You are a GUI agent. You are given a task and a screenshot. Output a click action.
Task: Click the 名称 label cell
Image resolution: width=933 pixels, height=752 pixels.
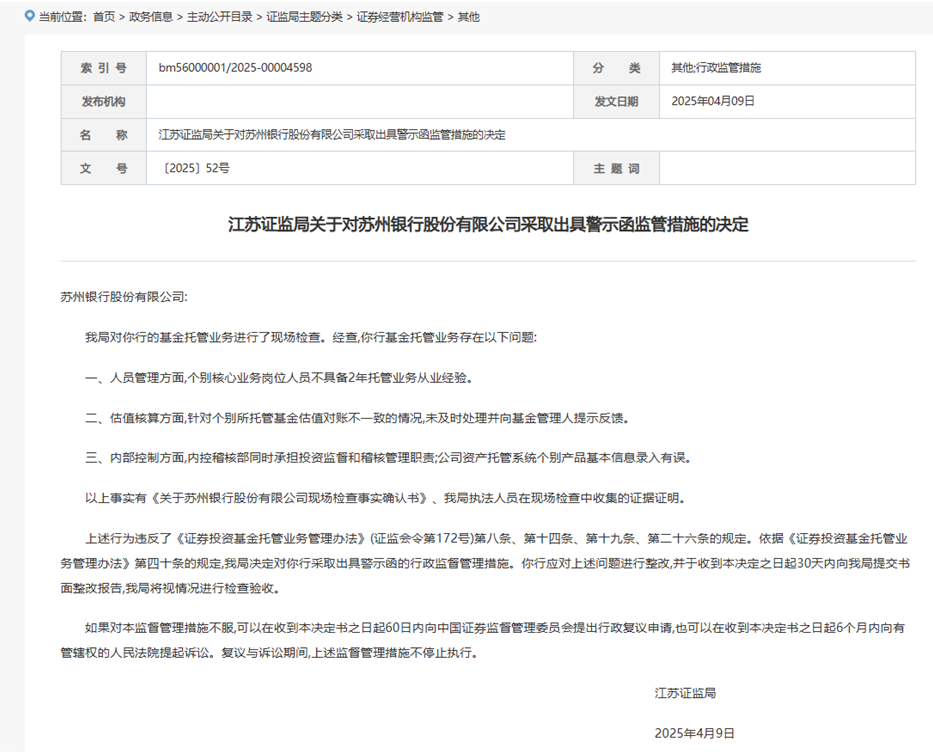coord(104,135)
